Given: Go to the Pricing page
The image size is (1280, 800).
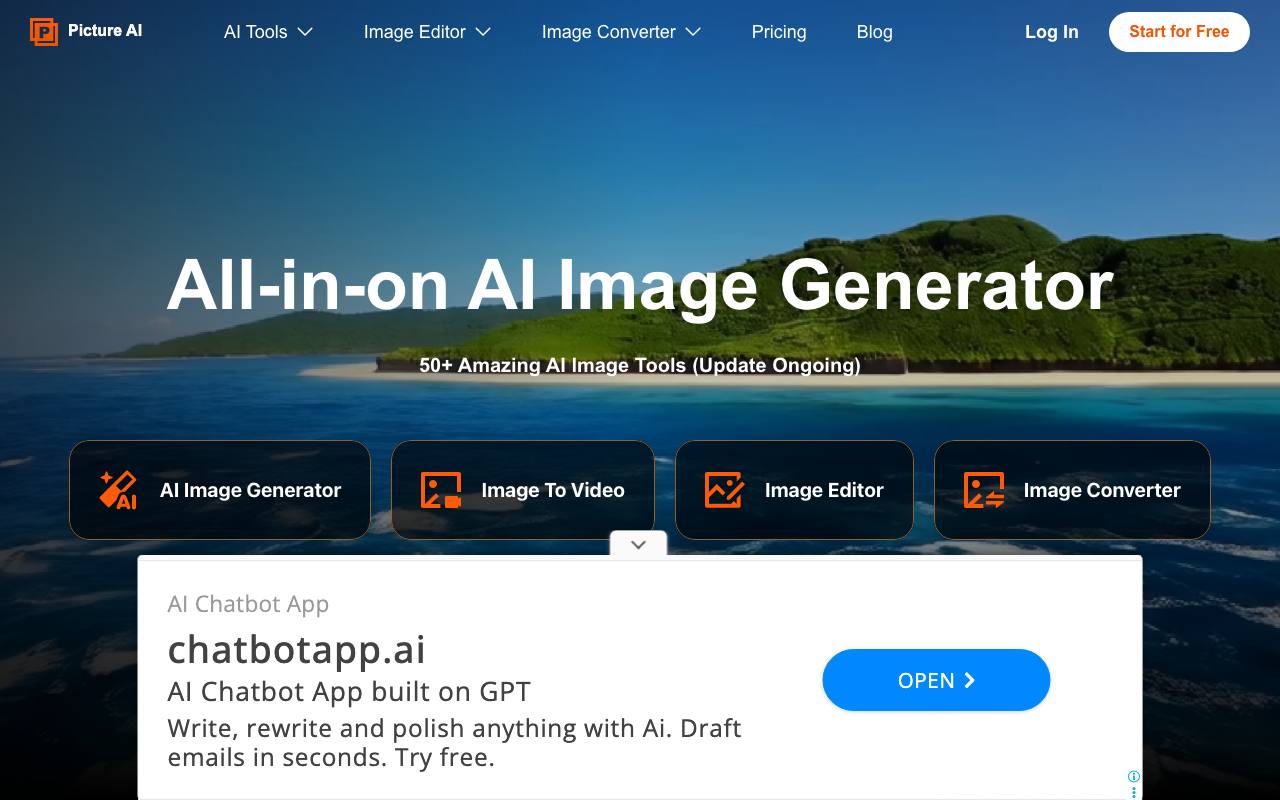Looking at the screenshot, I should pos(779,32).
